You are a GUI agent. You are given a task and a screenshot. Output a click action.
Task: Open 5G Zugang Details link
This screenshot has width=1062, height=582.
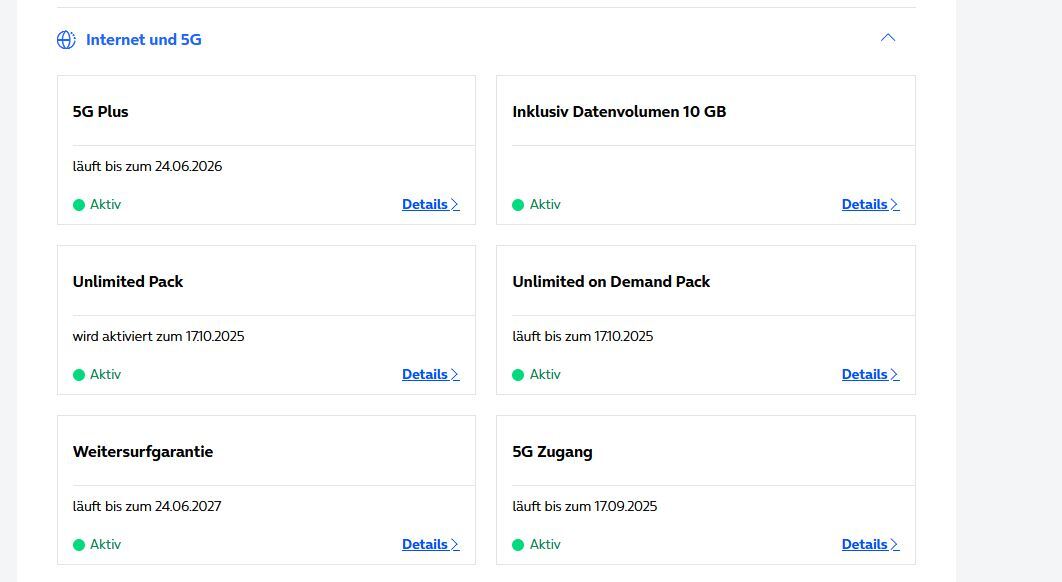870,544
